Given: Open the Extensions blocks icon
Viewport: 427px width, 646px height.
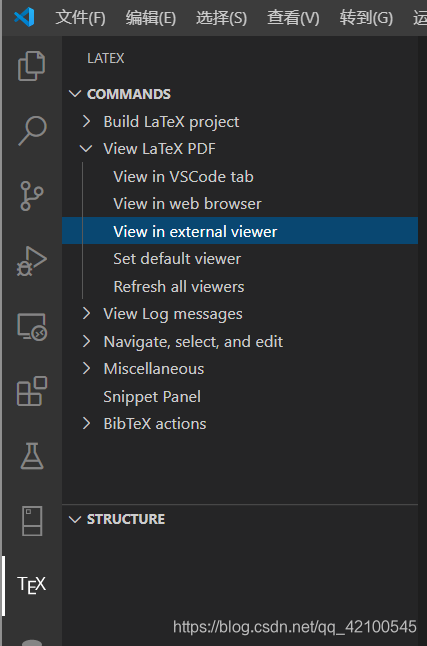Looking at the screenshot, I should pos(32,391).
